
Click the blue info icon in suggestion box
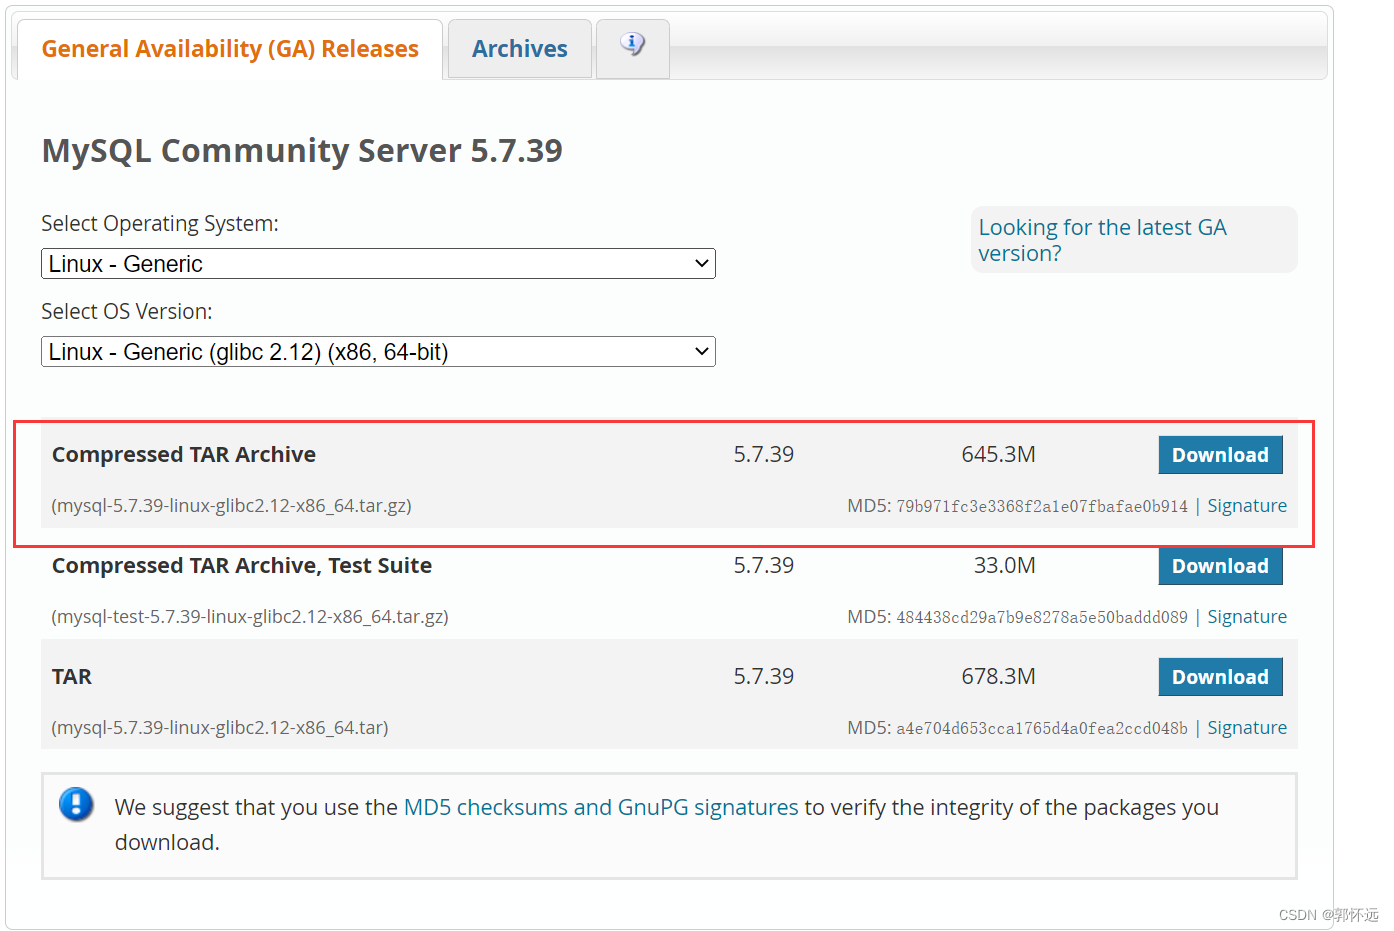[77, 804]
